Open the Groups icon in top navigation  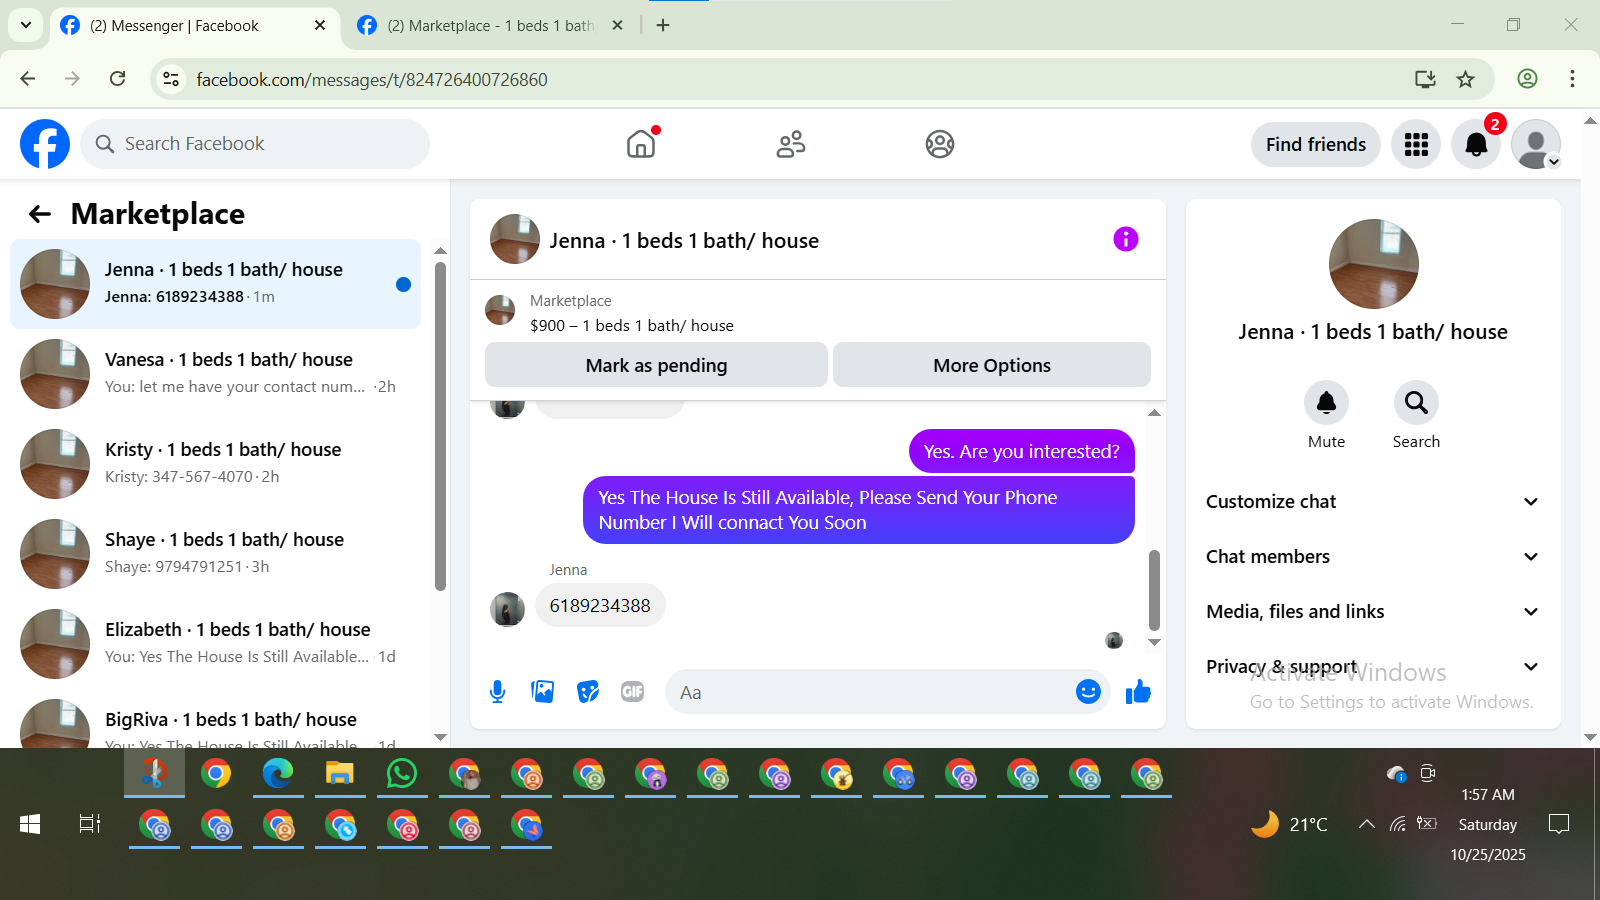pos(940,144)
